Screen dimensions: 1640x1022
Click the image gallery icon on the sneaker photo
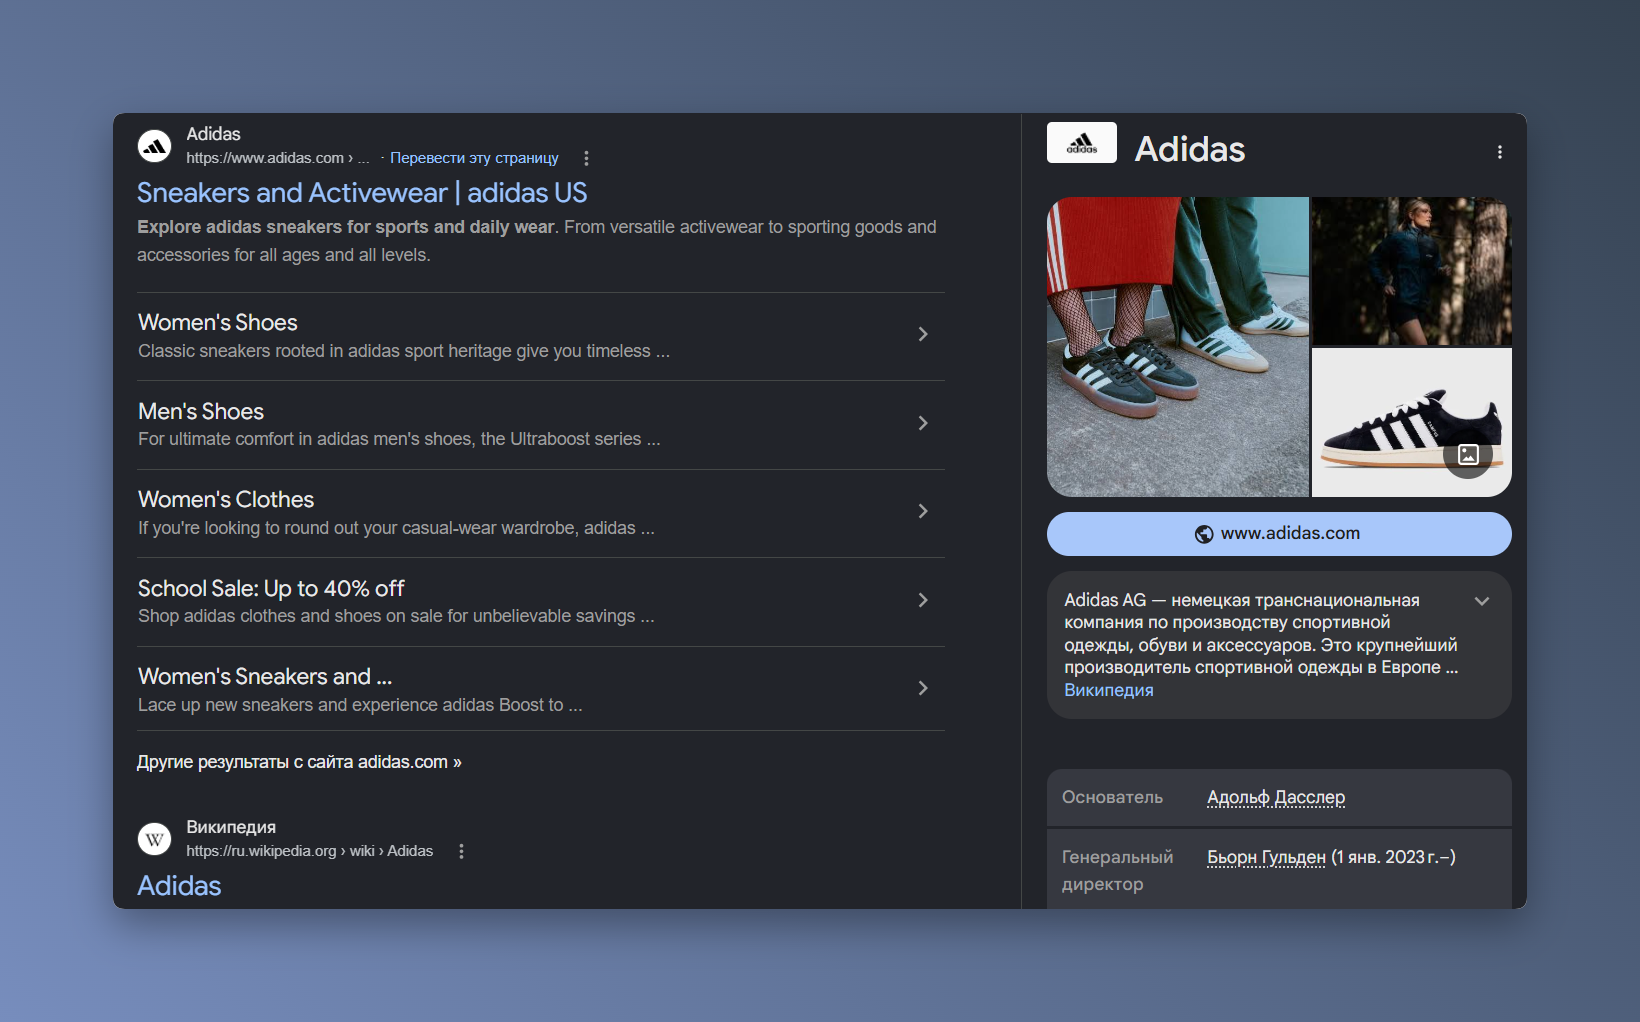[x=1468, y=455]
